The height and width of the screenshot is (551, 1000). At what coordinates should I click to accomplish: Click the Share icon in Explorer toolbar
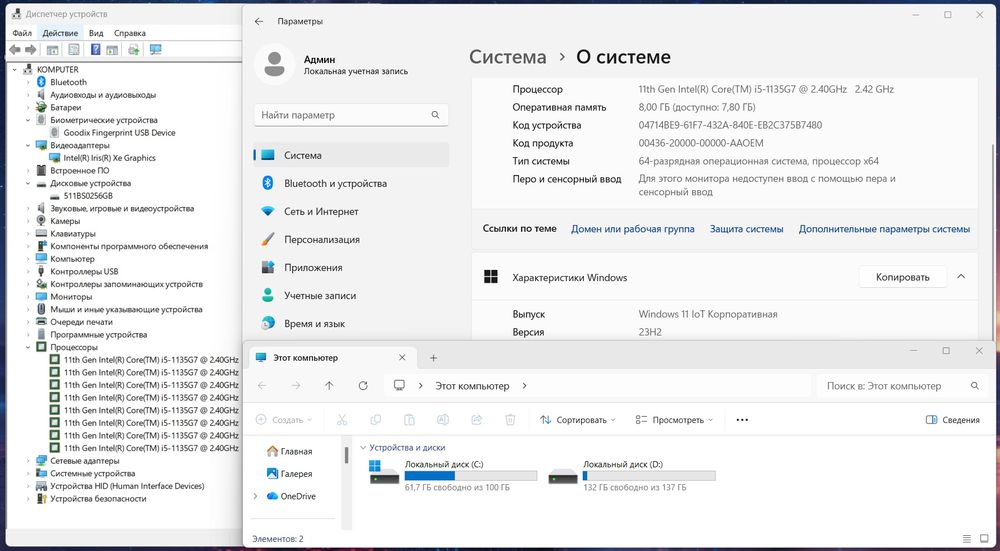coord(476,420)
